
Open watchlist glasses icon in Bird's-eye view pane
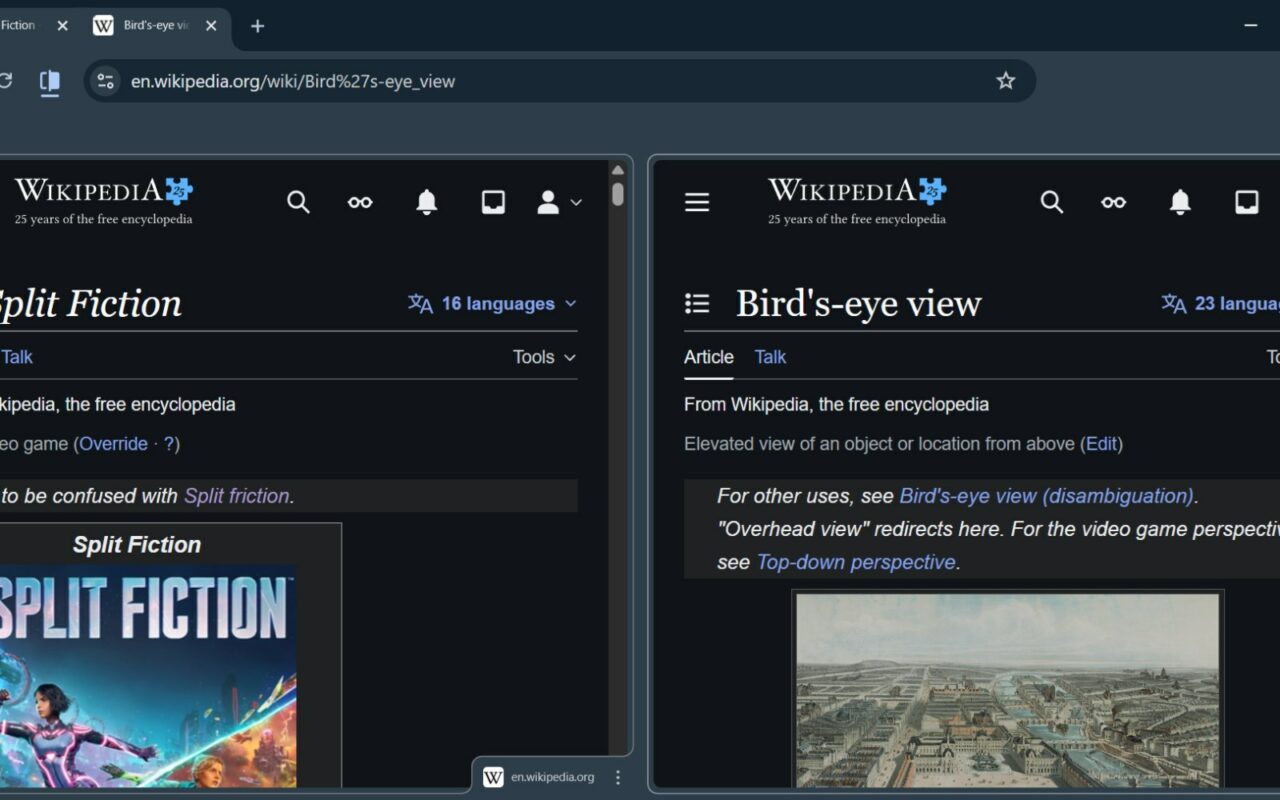point(1113,202)
